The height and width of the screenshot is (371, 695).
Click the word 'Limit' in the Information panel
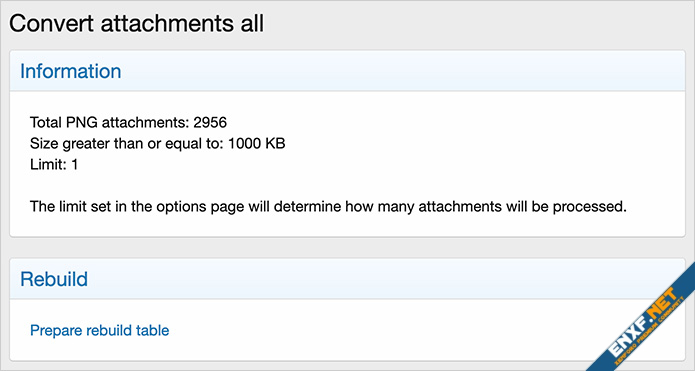pos(47,165)
